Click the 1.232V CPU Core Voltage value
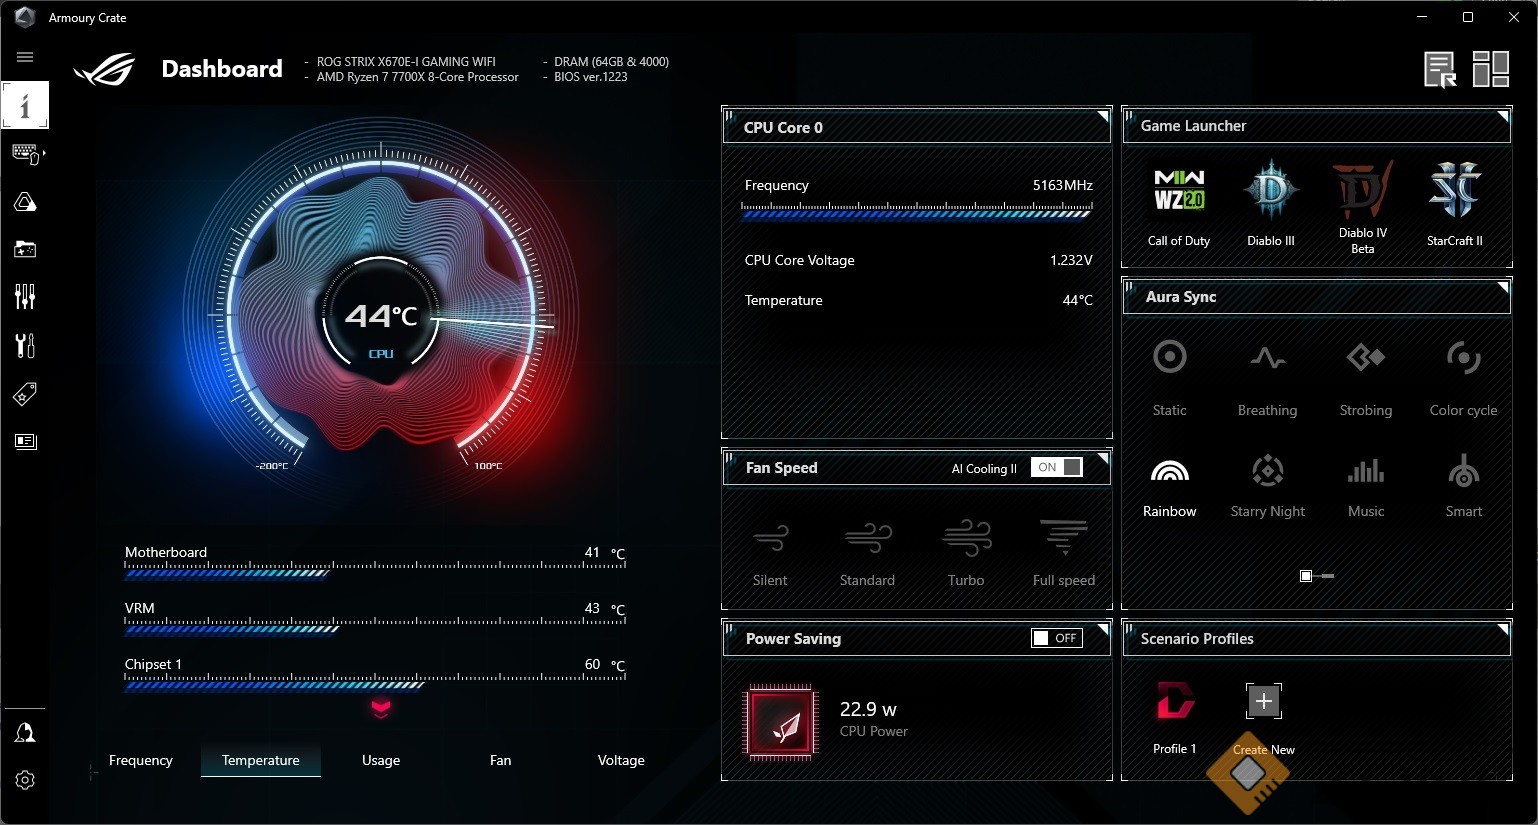 tap(1071, 260)
